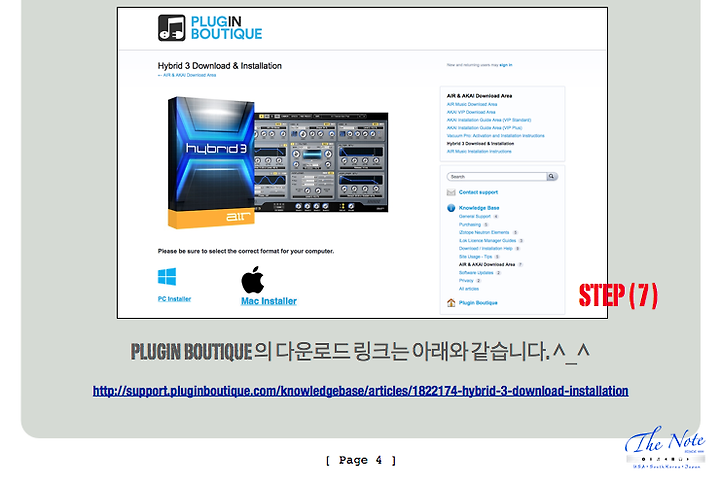Open the PC Installer link
The height and width of the screenshot is (483, 720).
pos(174,299)
